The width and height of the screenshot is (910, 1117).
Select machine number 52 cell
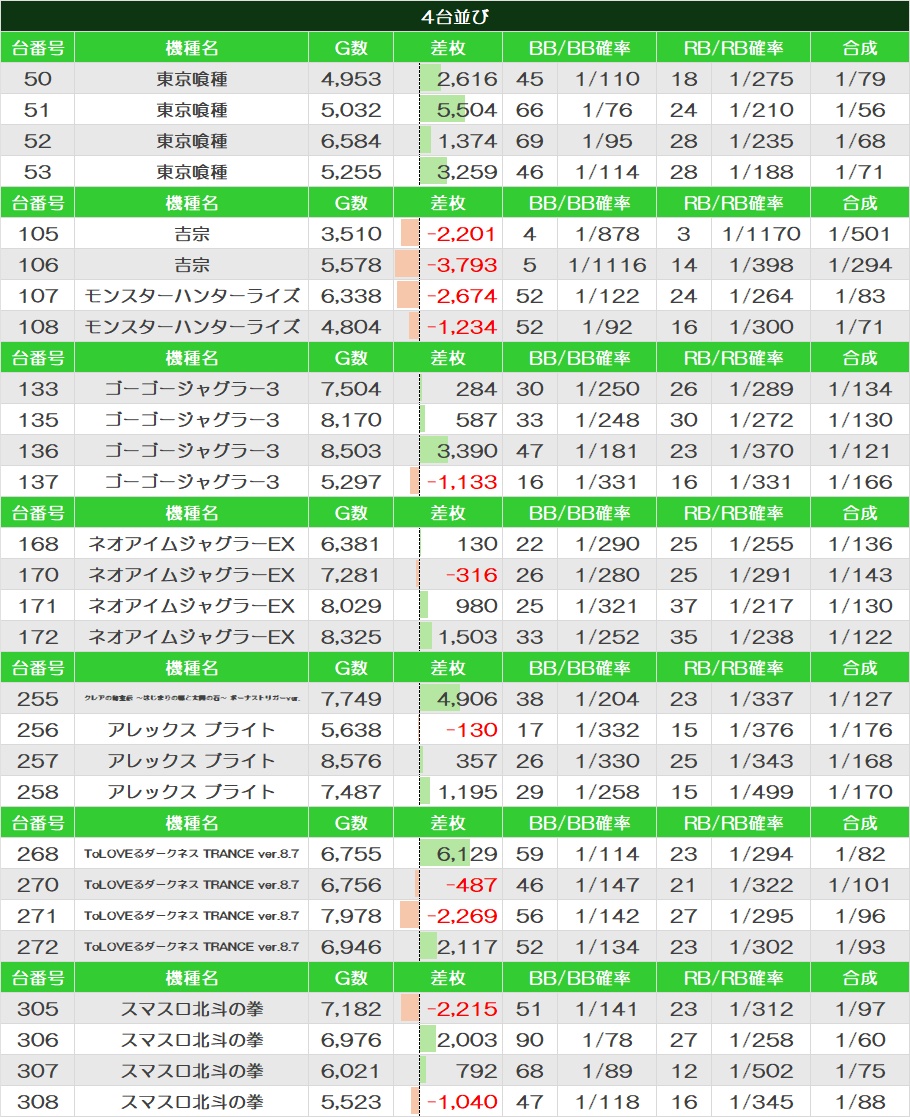click(x=37, y=141)
